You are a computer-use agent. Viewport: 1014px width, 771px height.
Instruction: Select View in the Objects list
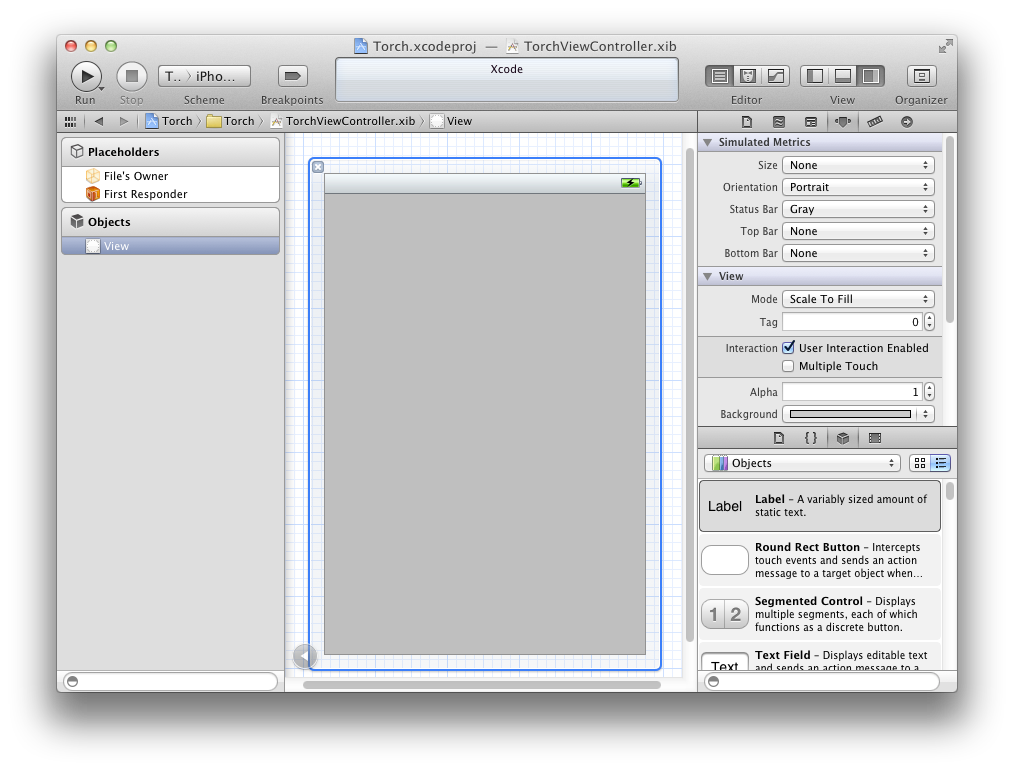click(113, 245)
